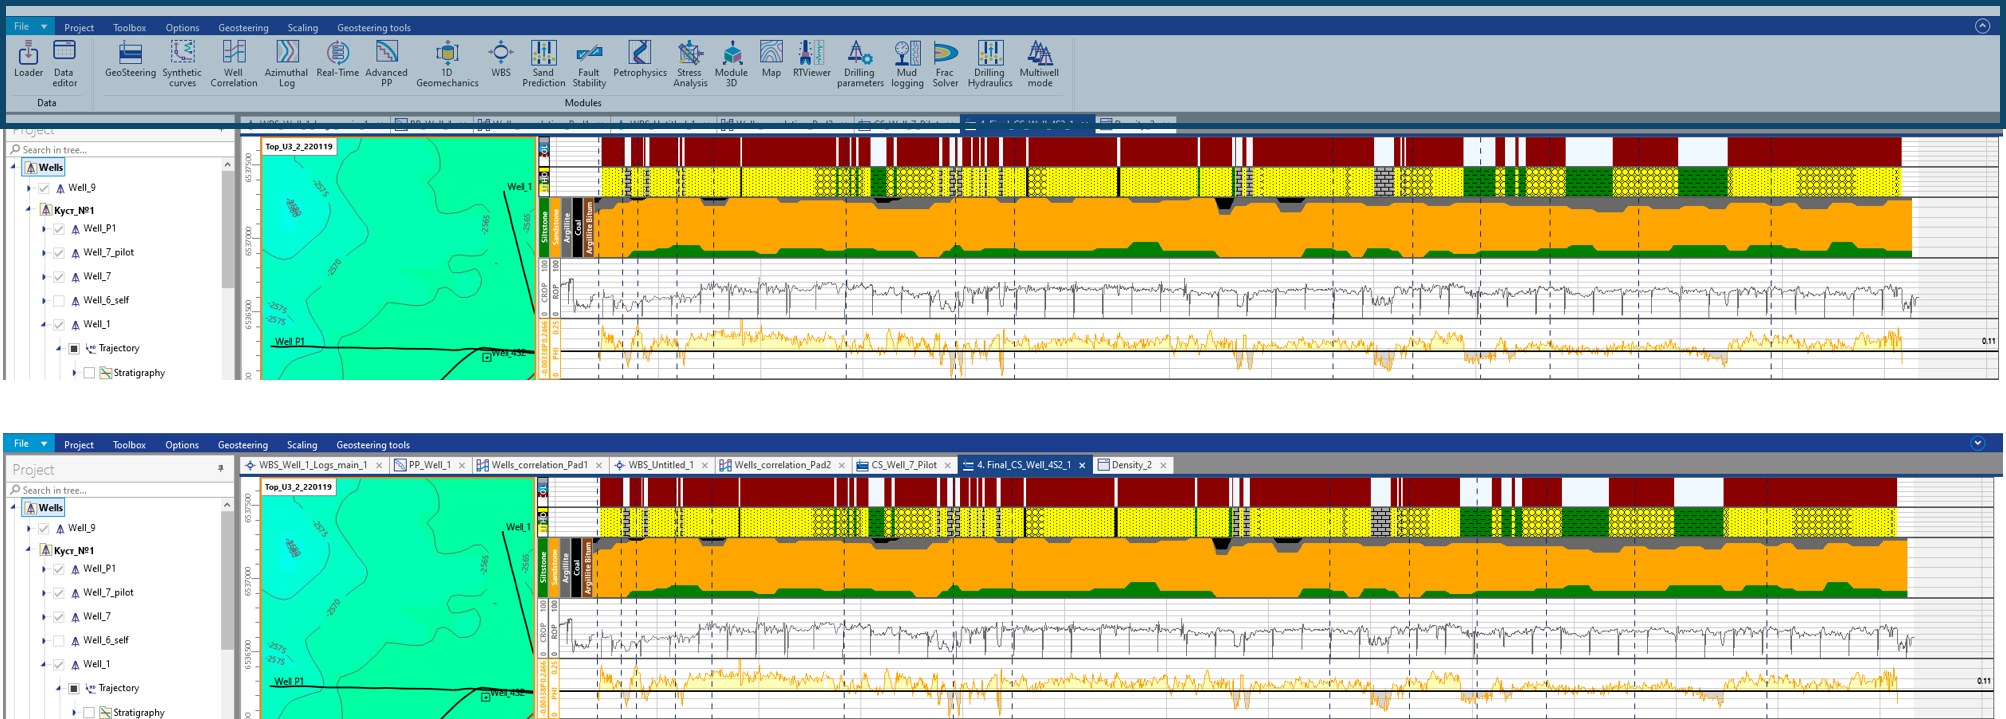
Task: Launch the Mud logging module
Action: coord(907,63)
